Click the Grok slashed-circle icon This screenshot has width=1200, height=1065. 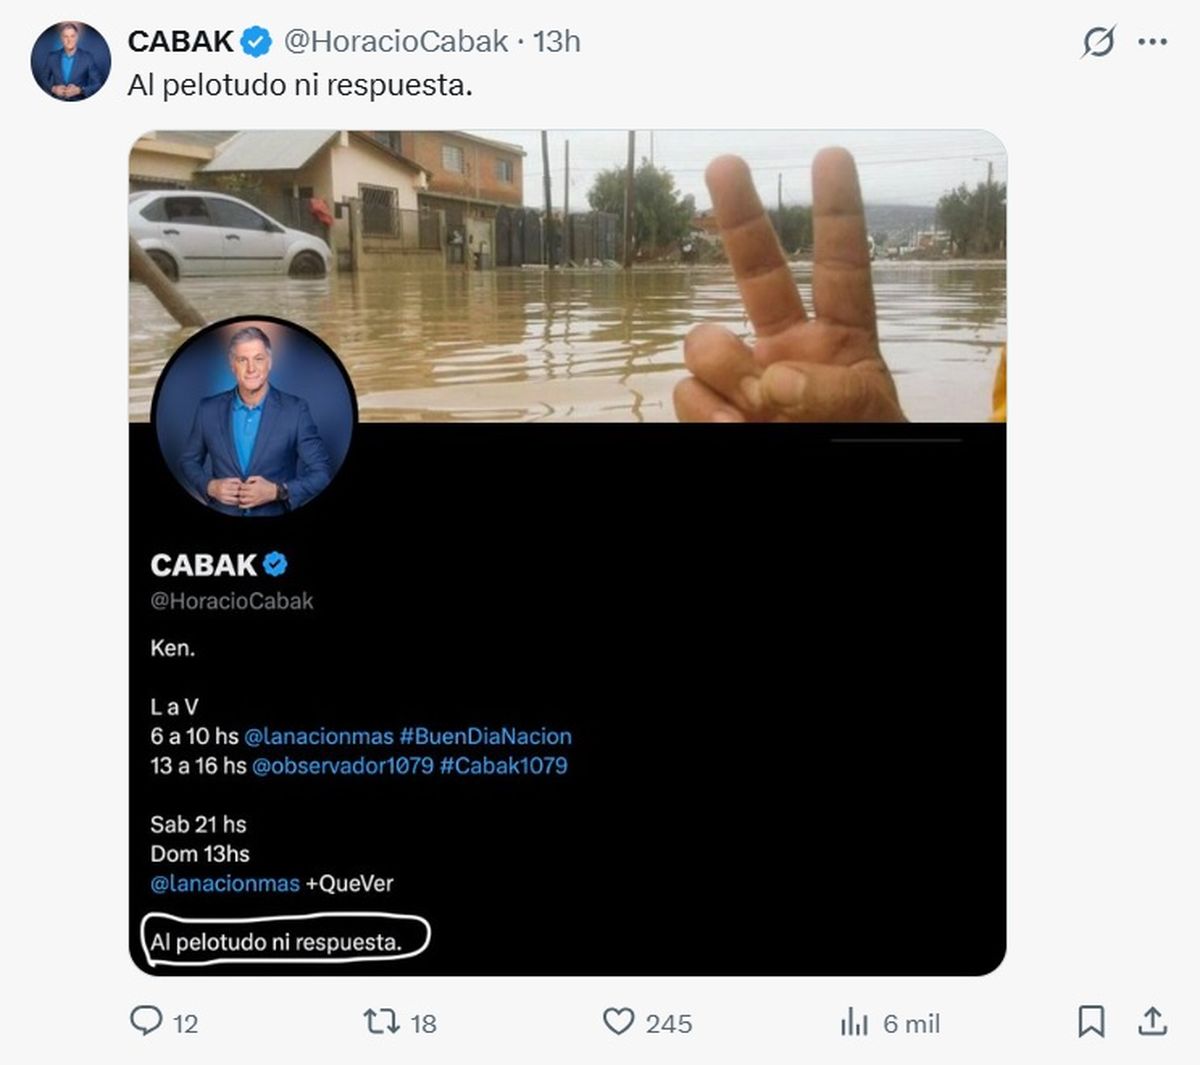(x=1098, y=42)
